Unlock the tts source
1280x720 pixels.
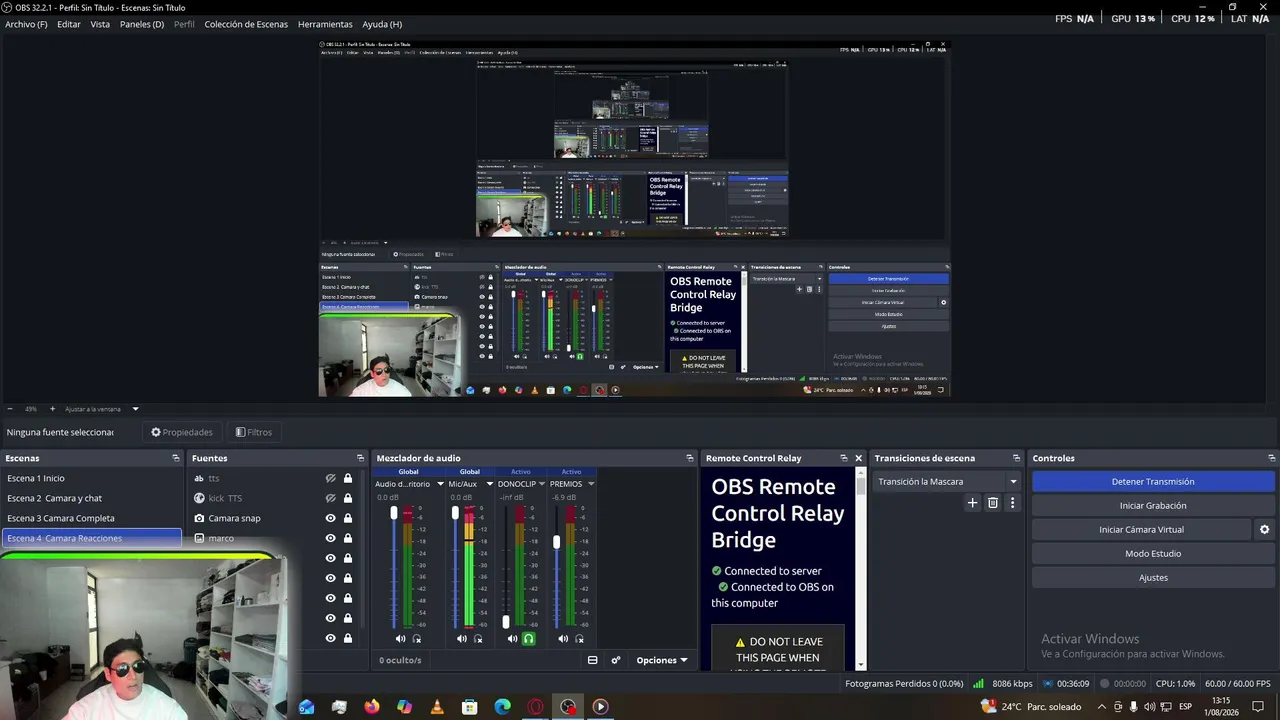348,478
